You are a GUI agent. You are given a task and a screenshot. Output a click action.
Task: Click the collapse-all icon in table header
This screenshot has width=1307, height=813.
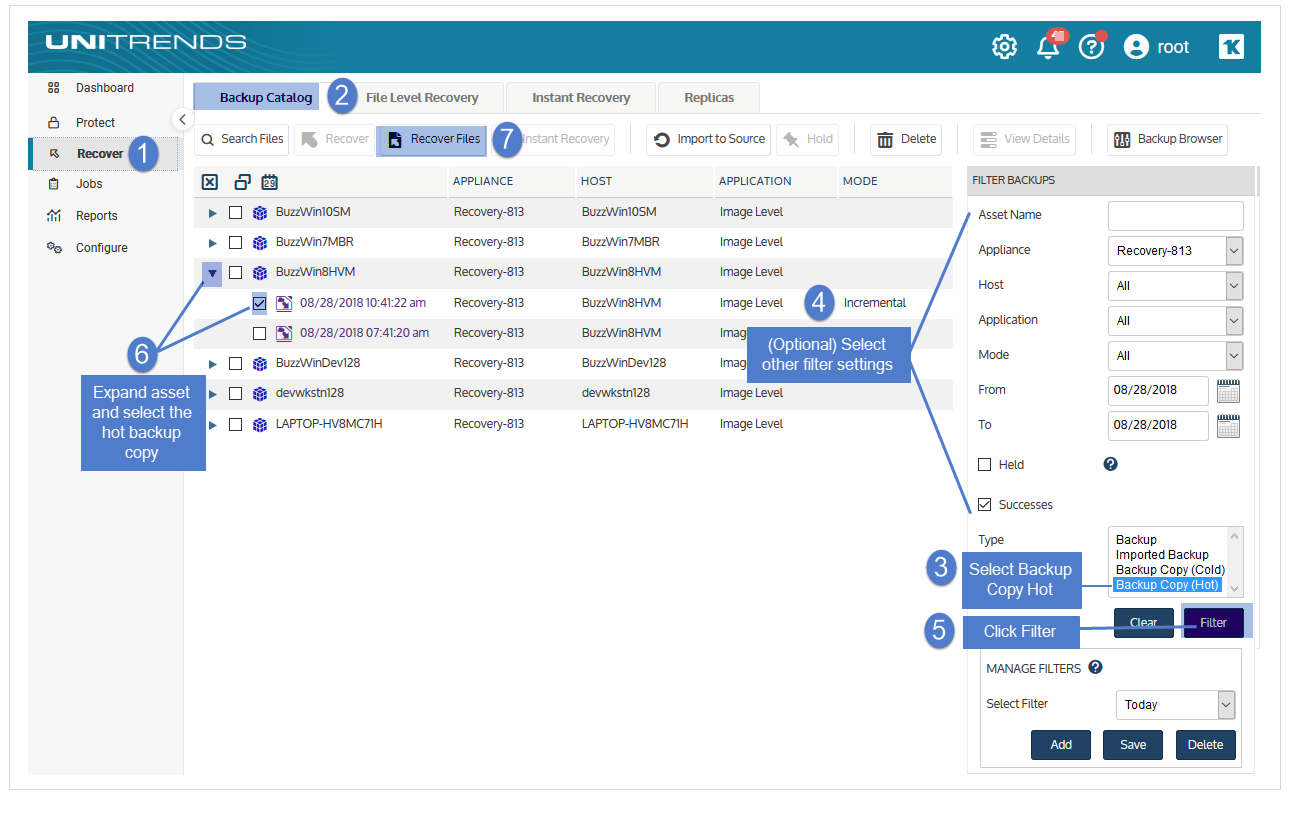click(242, 182)
